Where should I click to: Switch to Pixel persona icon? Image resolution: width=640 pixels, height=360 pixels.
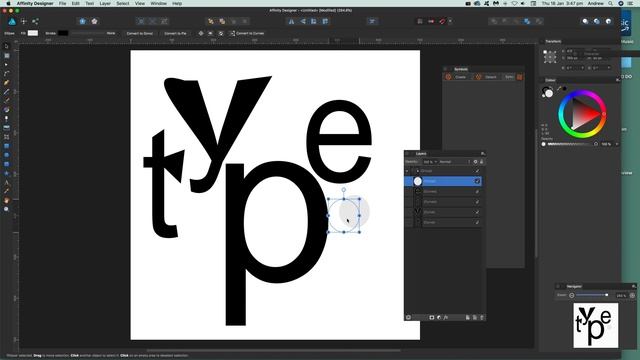pyautogui.click(x=24, y=21)
